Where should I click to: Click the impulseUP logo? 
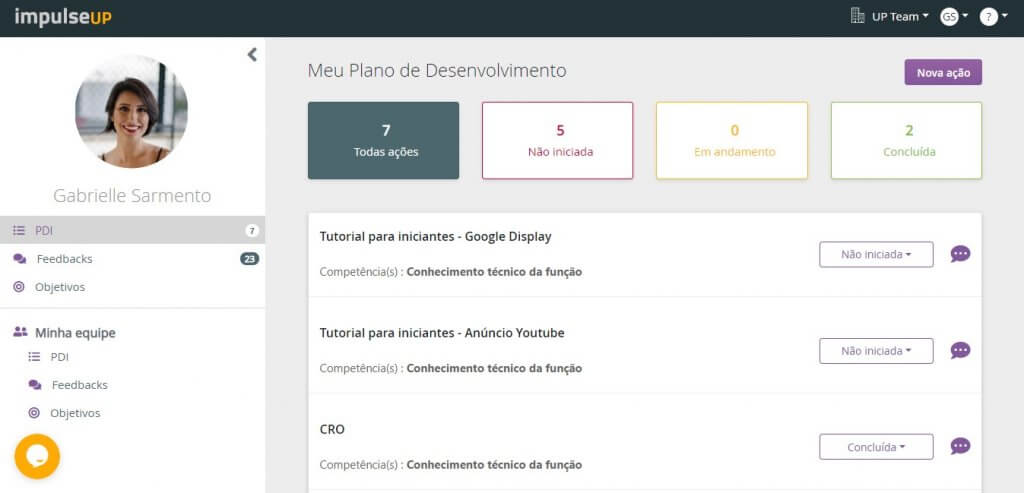63,18
